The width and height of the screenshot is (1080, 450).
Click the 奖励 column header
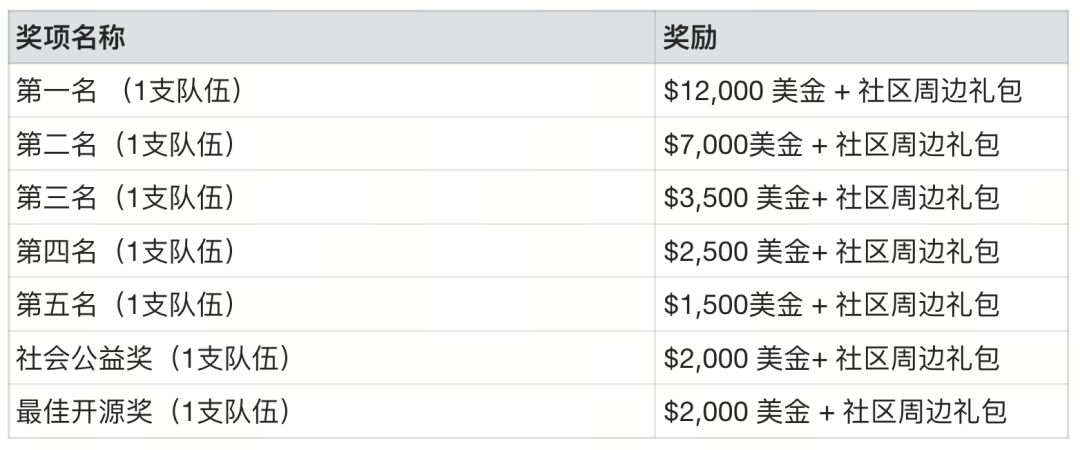691,37
